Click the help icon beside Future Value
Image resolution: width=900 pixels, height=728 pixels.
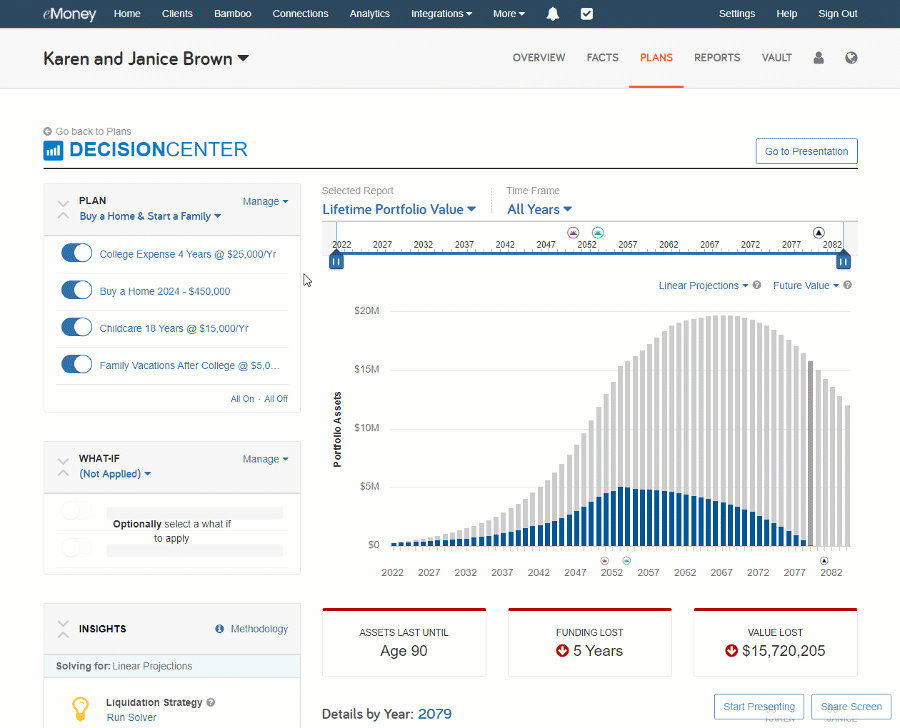pyautogui.click(x=848, y=285)
